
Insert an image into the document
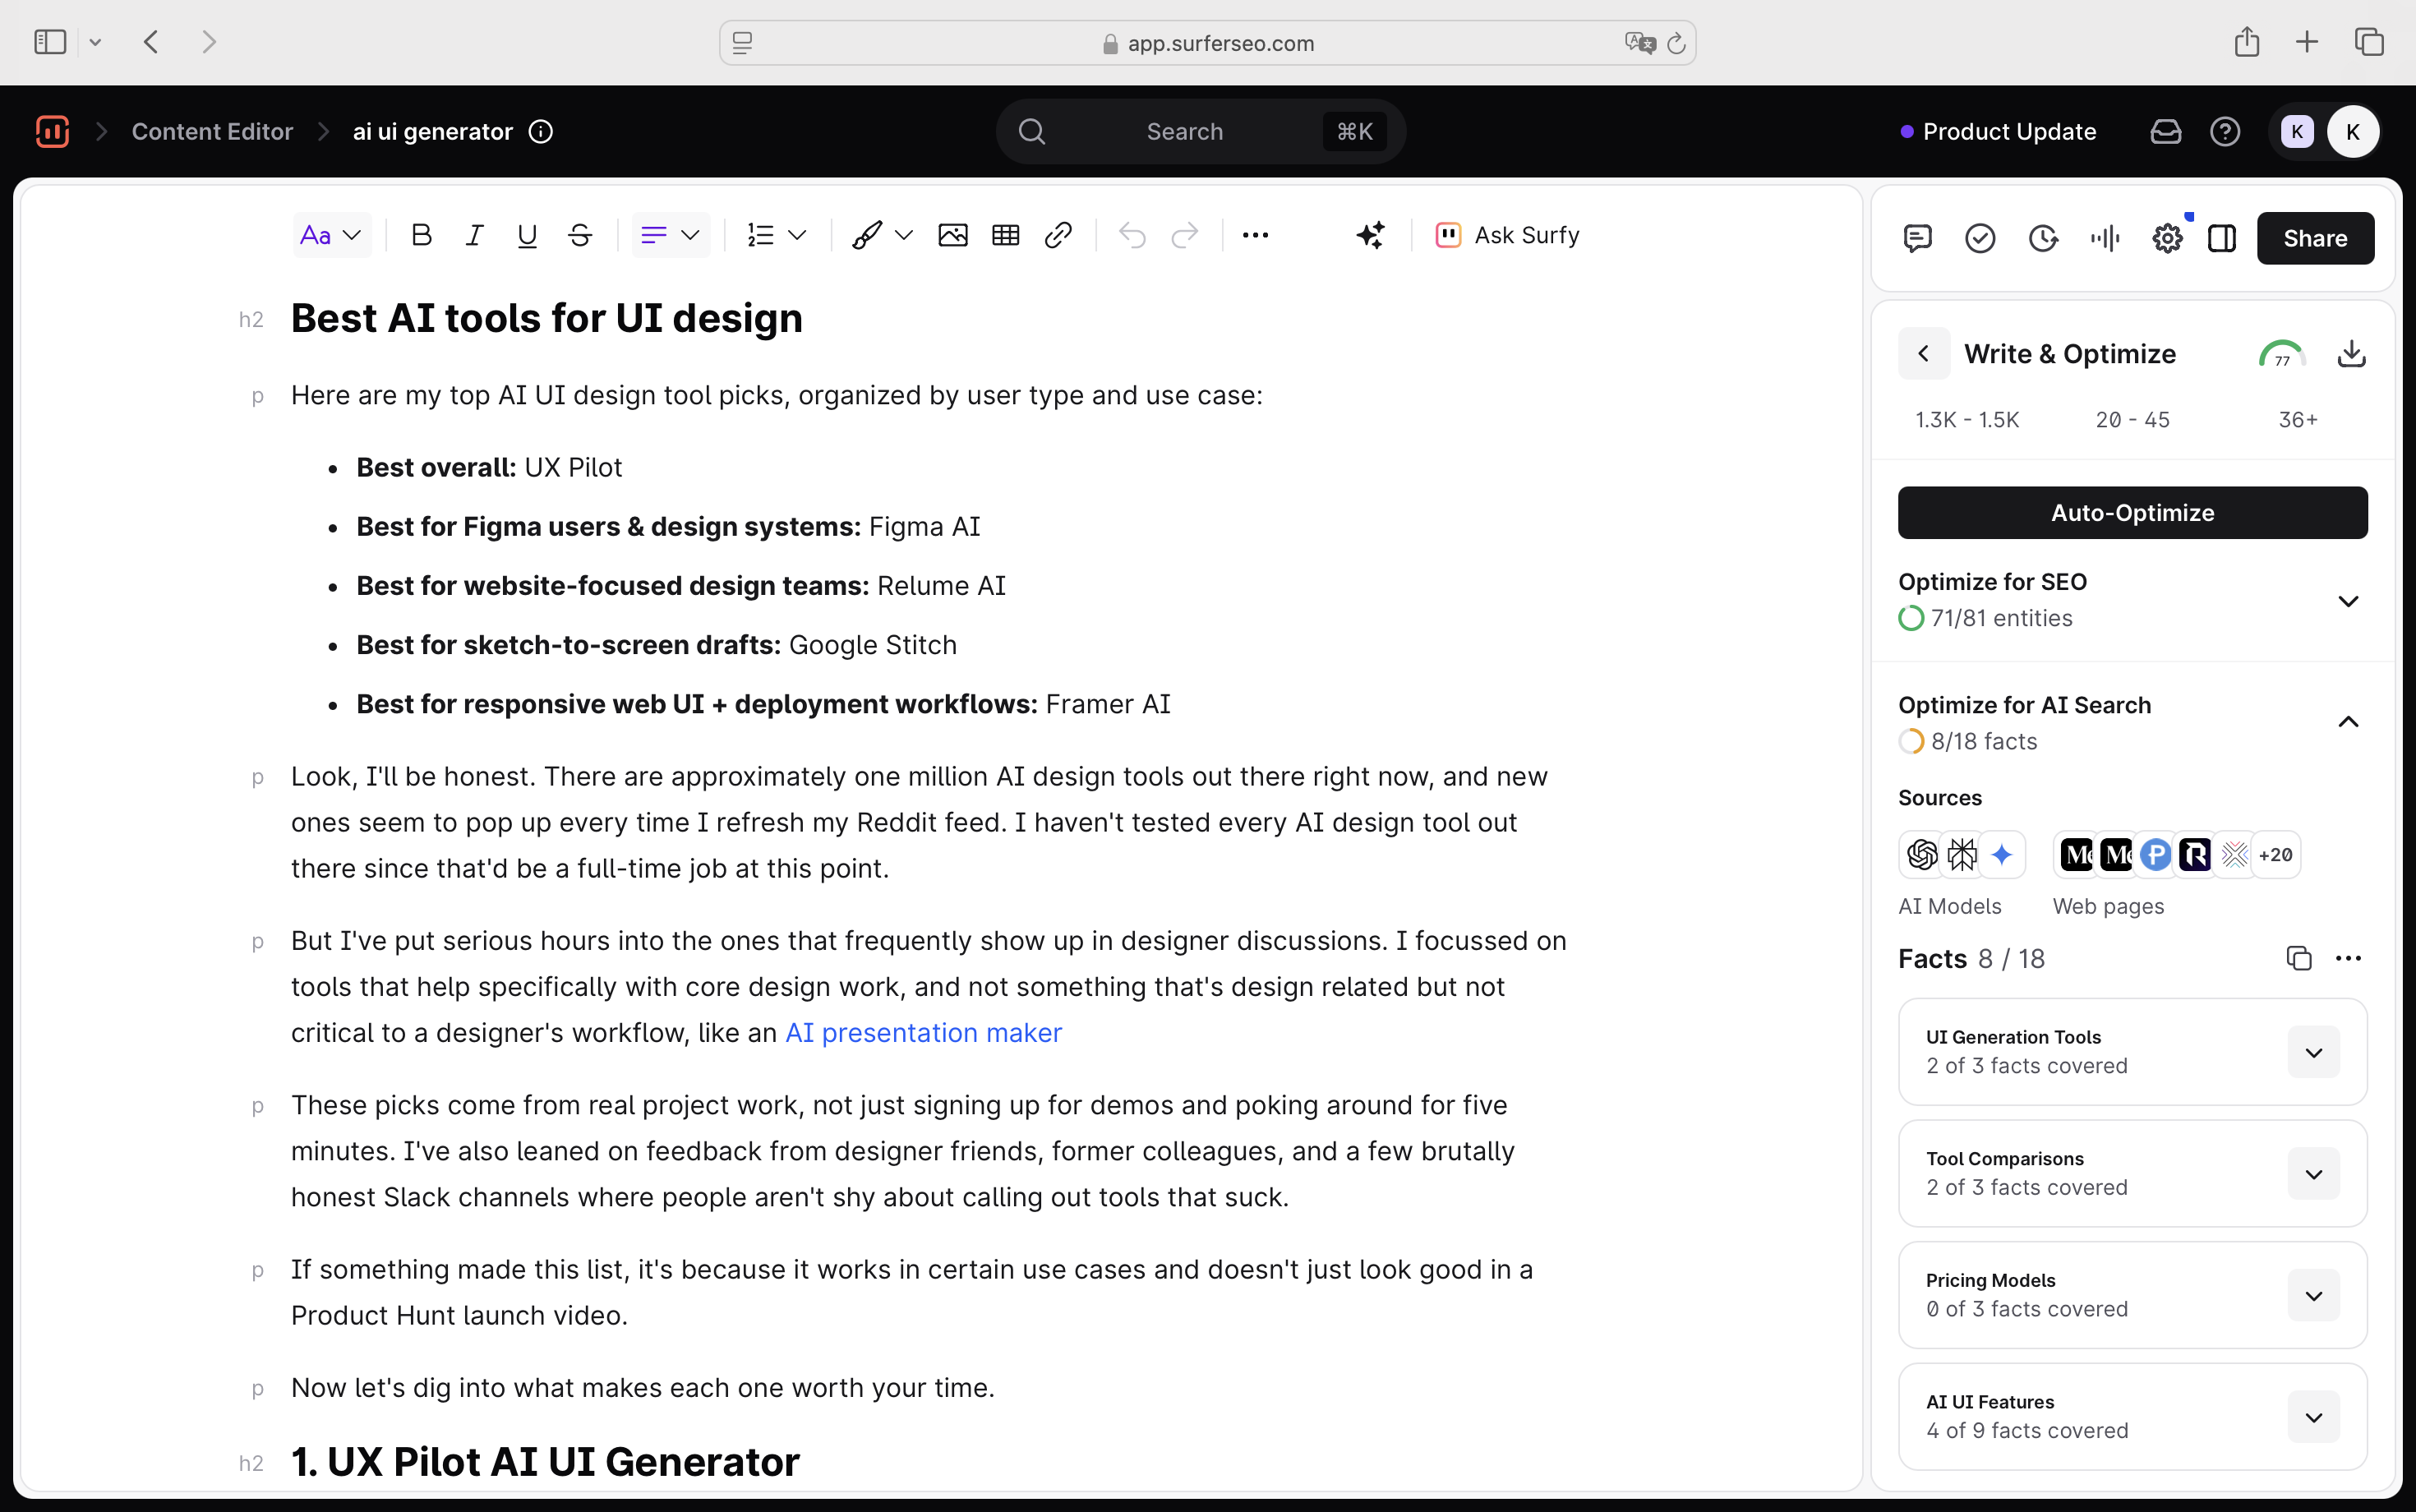[x=952, y=235]
